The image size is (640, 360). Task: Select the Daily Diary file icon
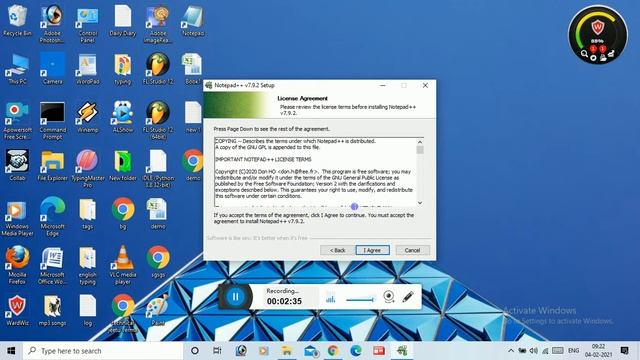tap(122, 21)
